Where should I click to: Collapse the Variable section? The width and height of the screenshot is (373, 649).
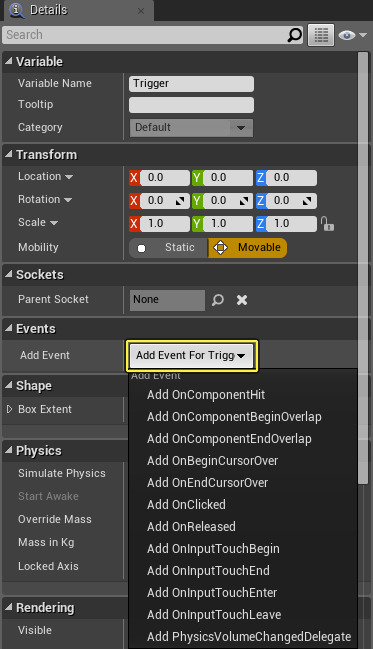[9, 61]
